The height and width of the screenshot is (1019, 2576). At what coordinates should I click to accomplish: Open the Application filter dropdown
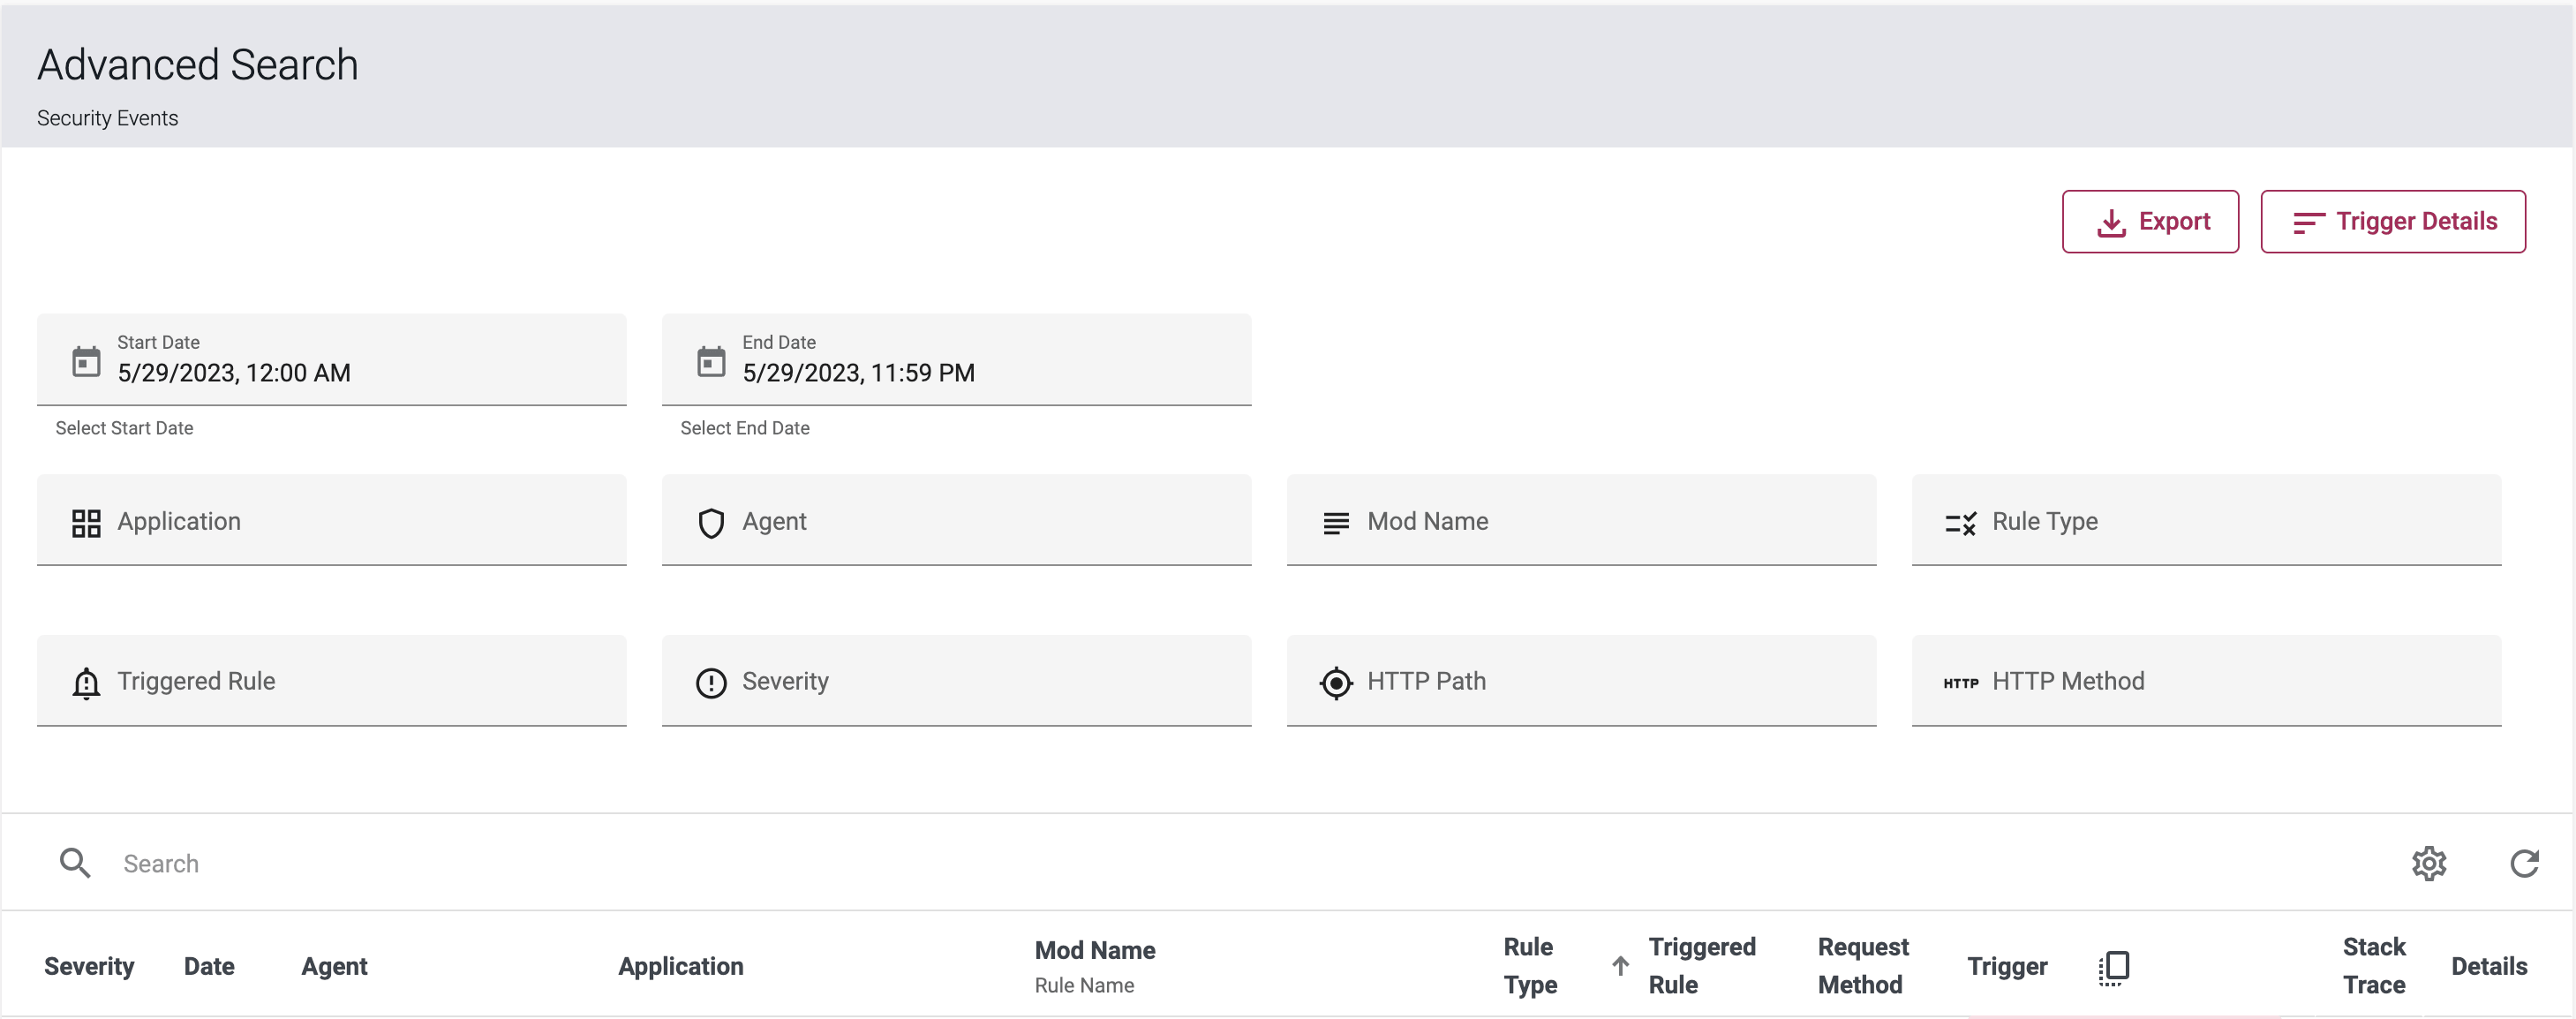coord(332,520)
